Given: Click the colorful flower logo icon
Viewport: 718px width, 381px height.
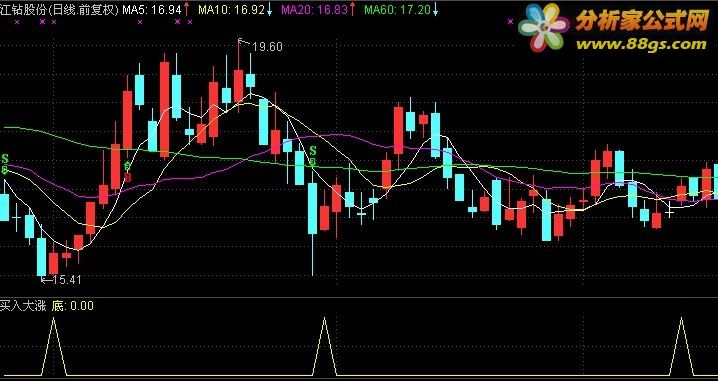Looking at the screenshot, I should pyautogui.click(x=543, y=27).
